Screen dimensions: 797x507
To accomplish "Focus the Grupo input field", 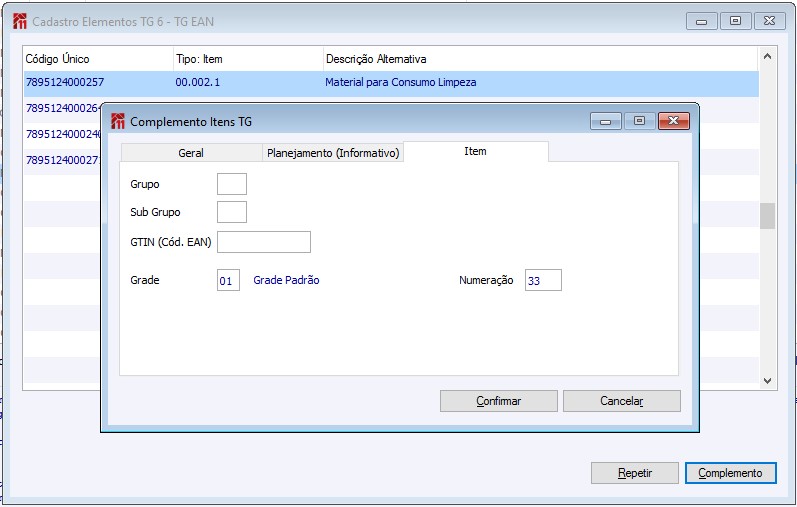I will click(x=232, y=184).
